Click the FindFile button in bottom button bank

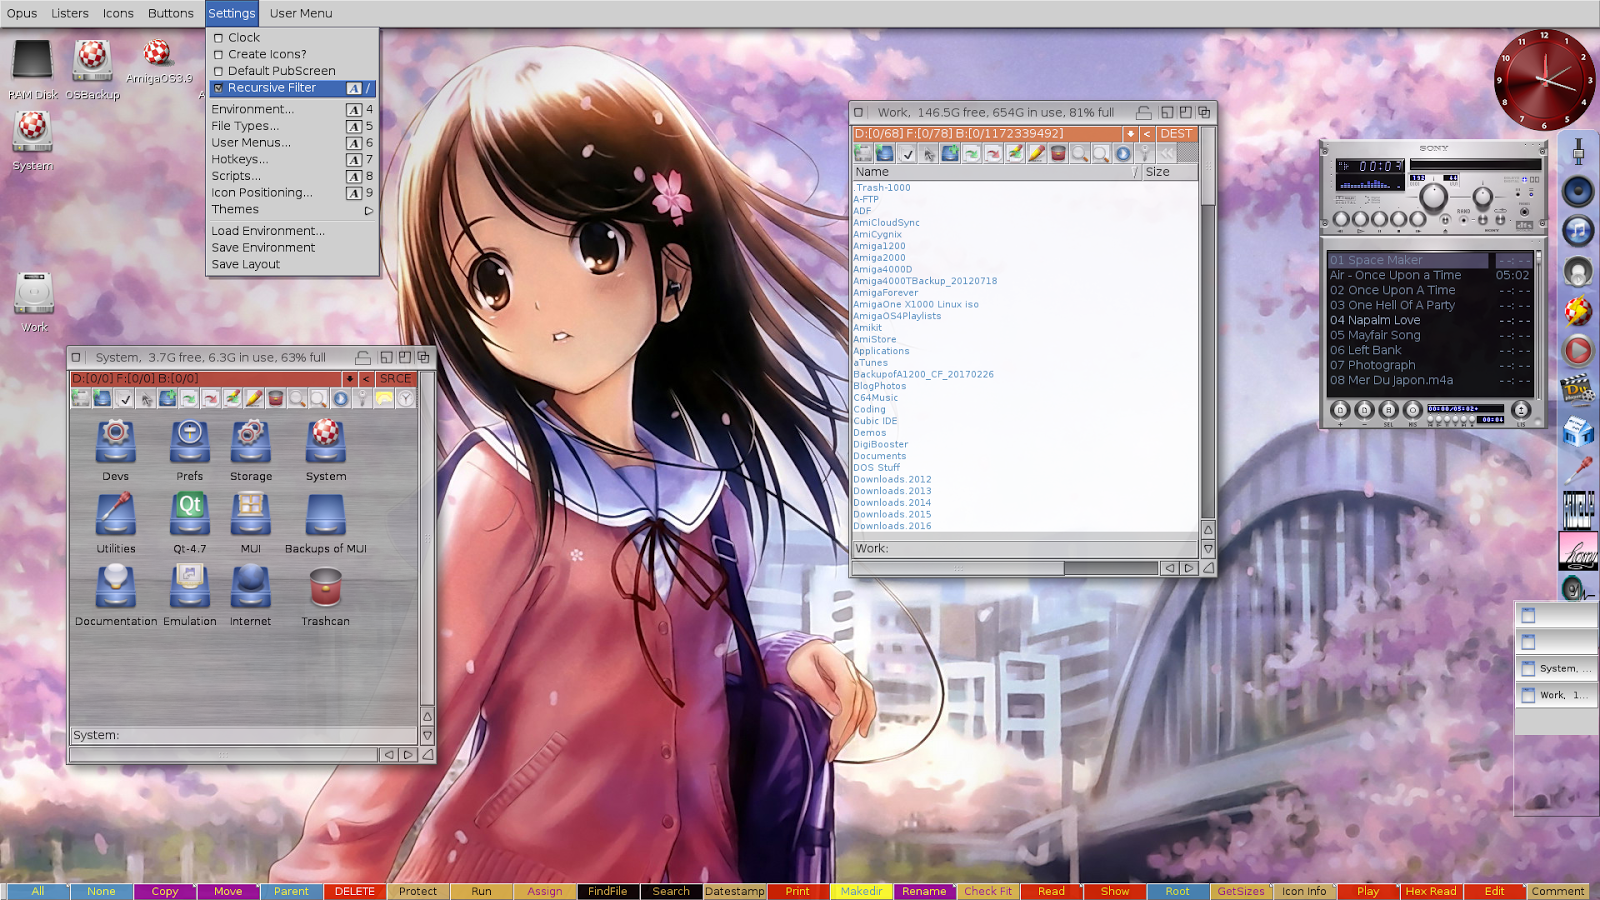tap(608, 891)
